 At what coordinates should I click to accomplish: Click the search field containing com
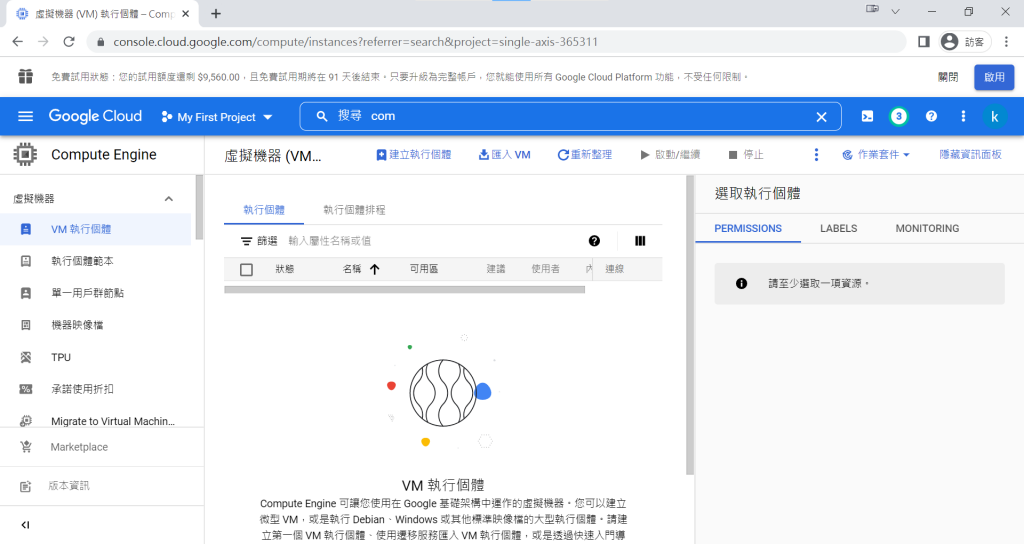coord(569,116)
